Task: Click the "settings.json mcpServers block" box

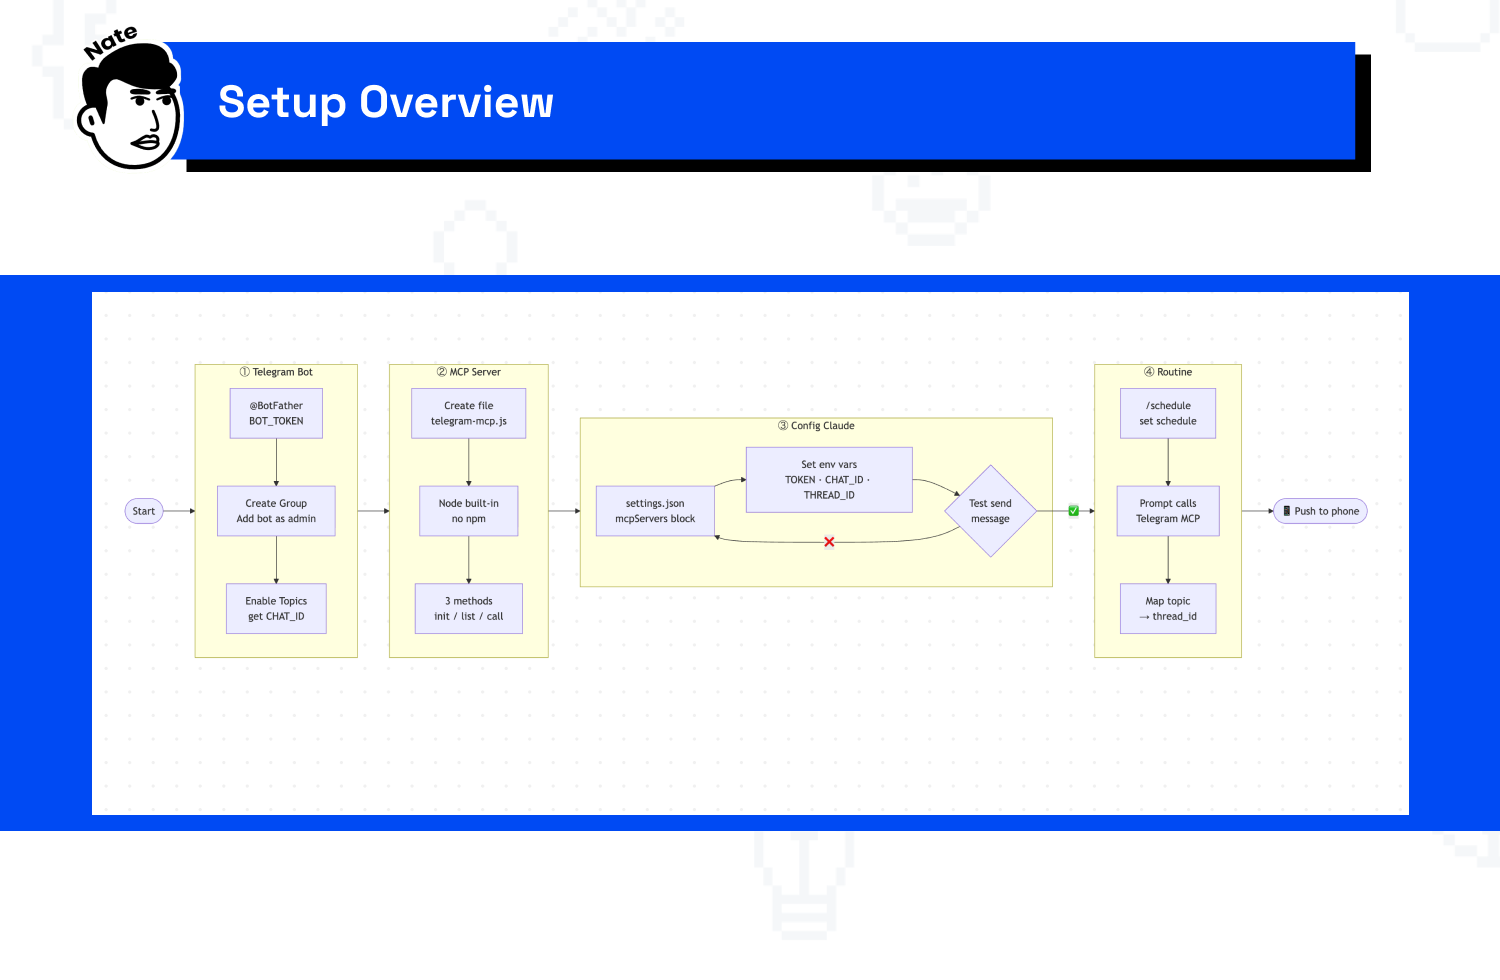Action: (655, 511)
